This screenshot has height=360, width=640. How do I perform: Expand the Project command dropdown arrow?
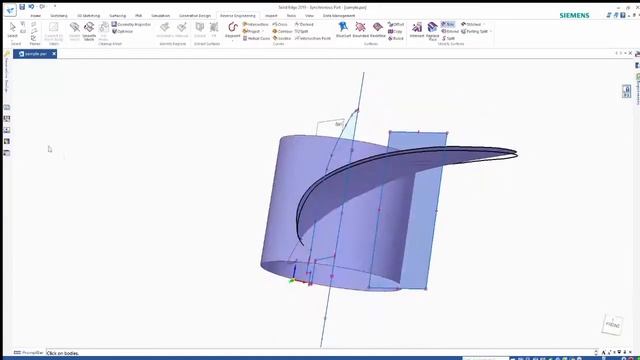(x=263, y=31)
